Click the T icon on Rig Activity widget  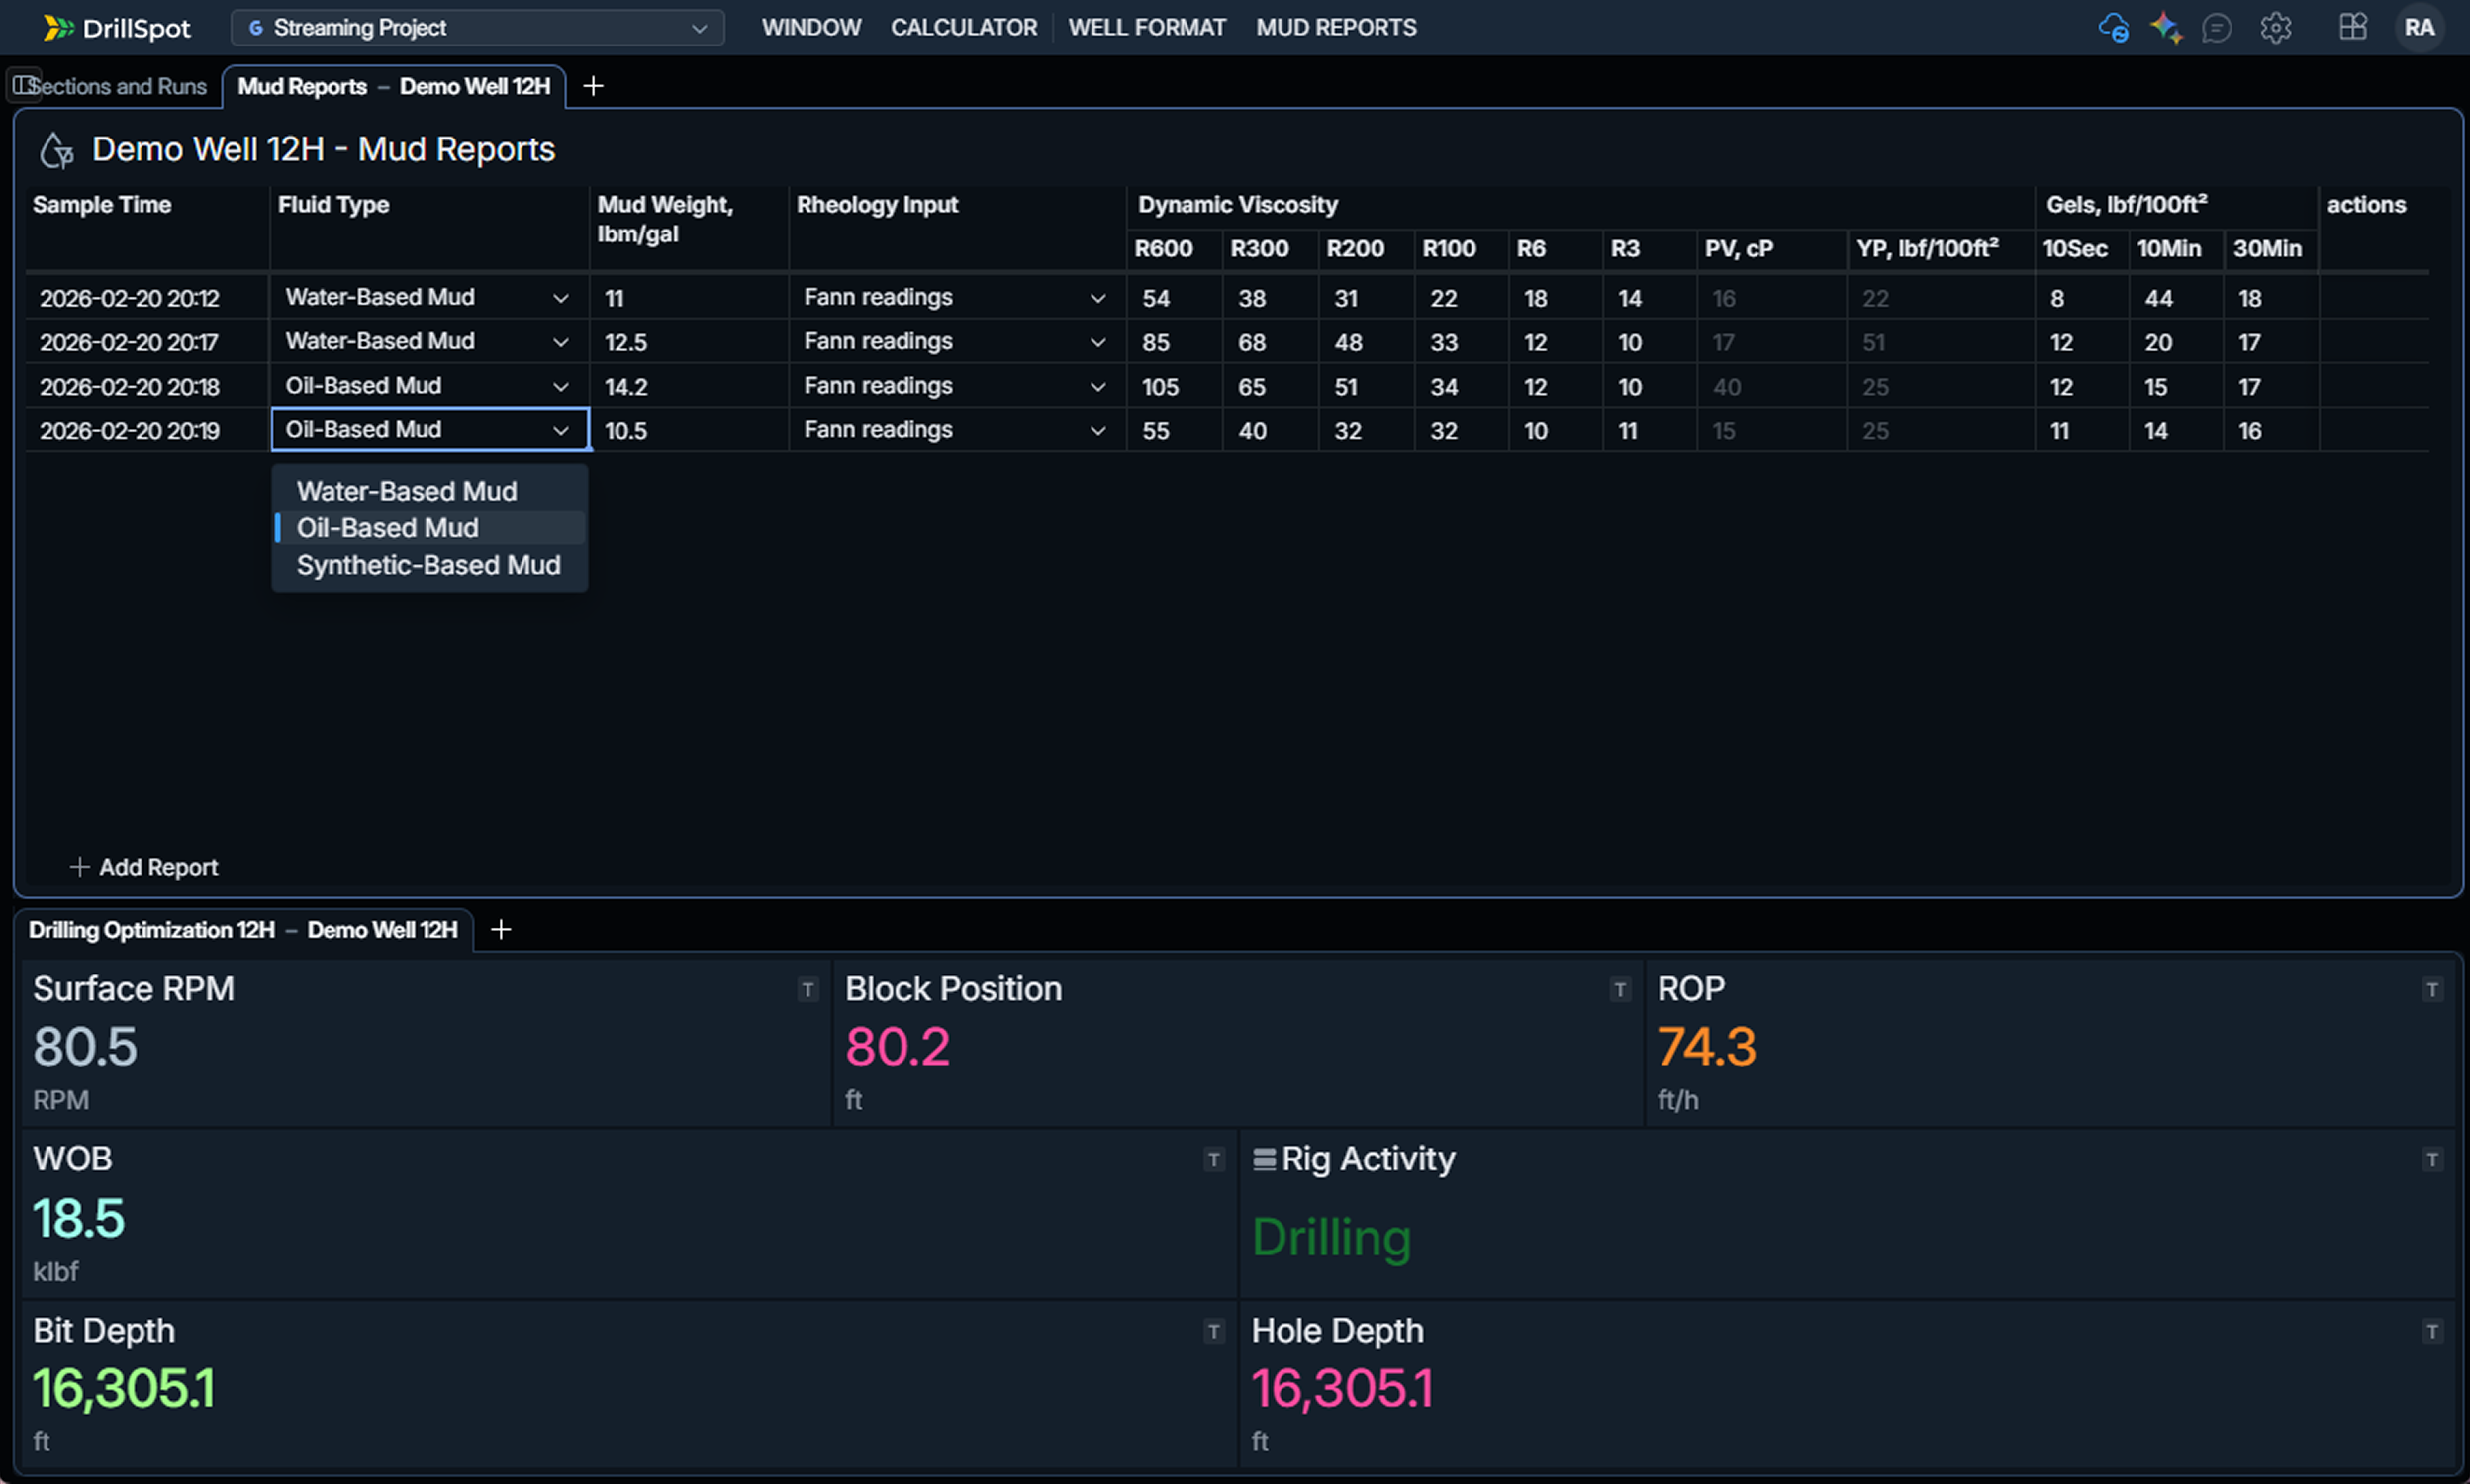[2431, 1160]
